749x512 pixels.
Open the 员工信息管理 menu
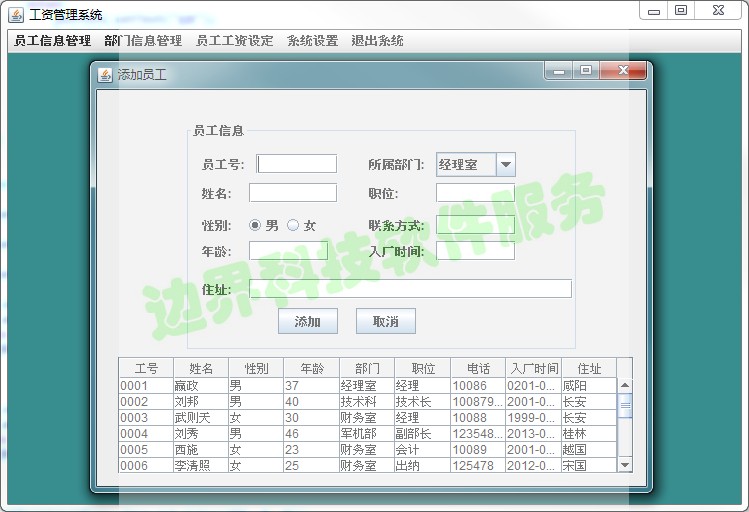[x=53, y=41]
